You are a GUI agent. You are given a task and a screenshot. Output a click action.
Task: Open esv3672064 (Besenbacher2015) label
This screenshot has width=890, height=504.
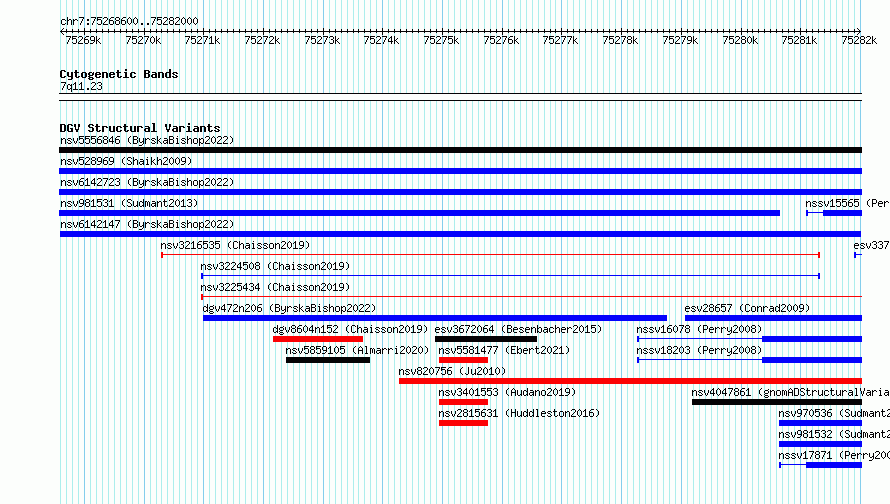(518, 329)
